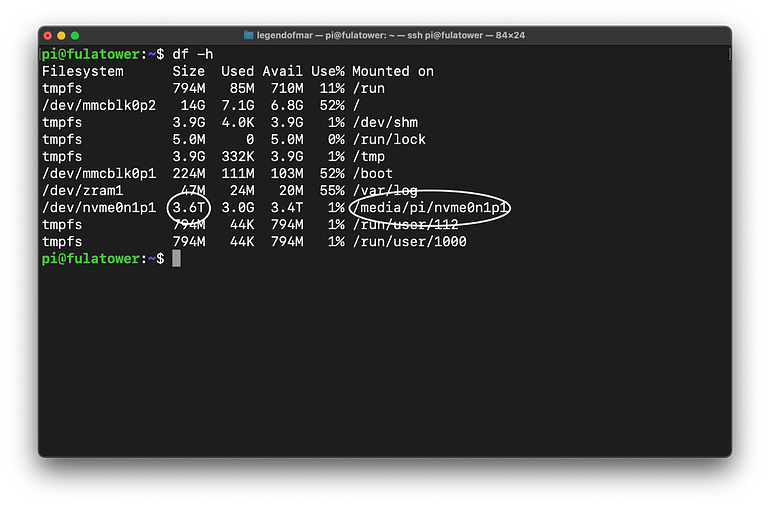770x508 pixels.
Task: Click the '11%' usage value
Action: coord(332,88)
